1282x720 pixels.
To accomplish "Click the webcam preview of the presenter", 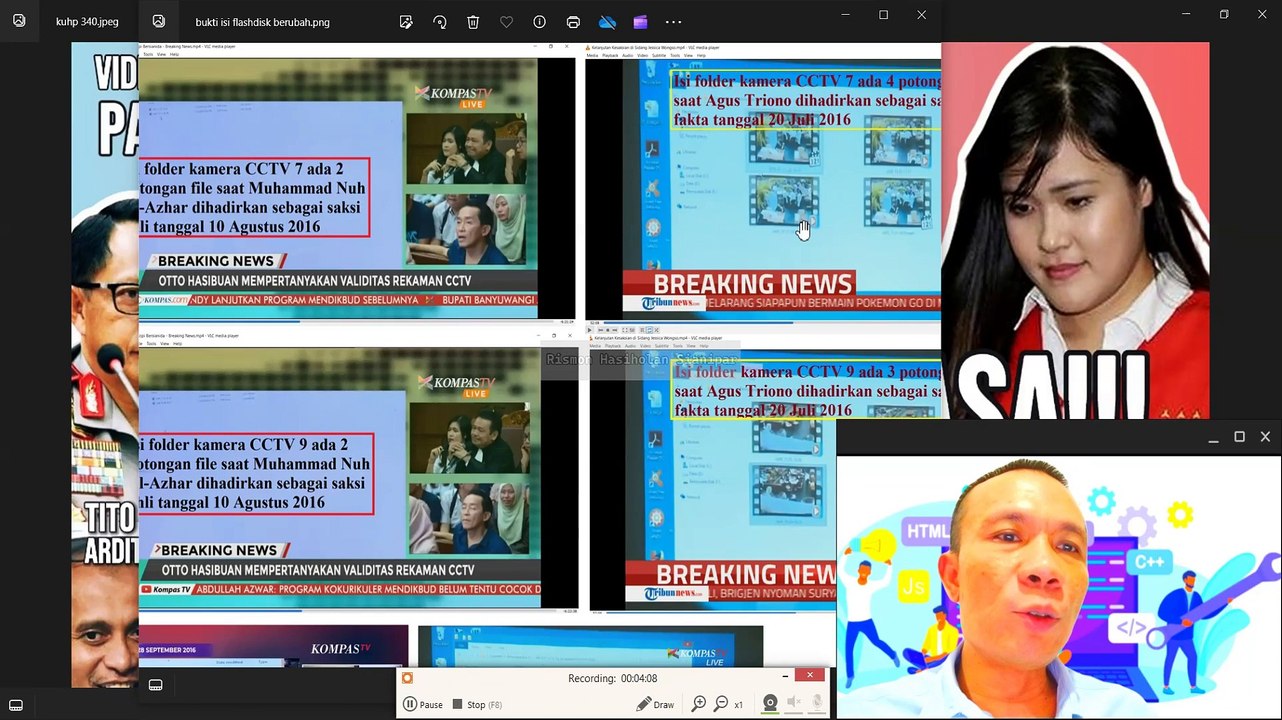I will pos(1059,588).
